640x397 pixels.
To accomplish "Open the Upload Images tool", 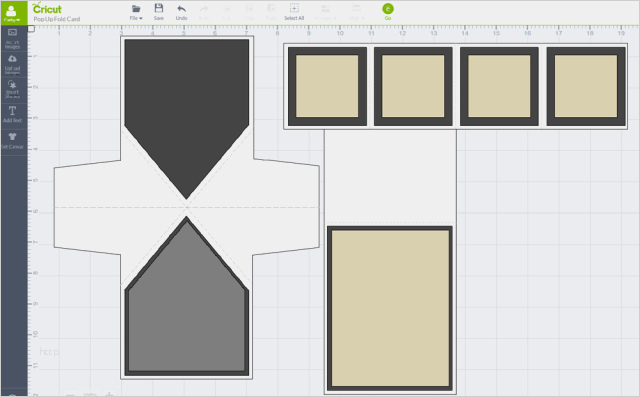I will click(12, 65).
